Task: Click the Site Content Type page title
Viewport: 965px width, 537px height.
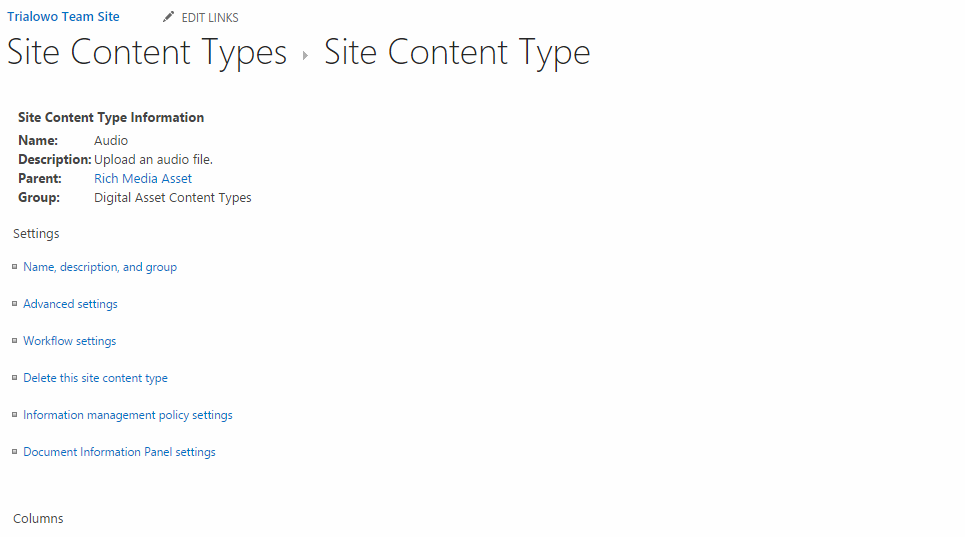Action: coord(457,53)
